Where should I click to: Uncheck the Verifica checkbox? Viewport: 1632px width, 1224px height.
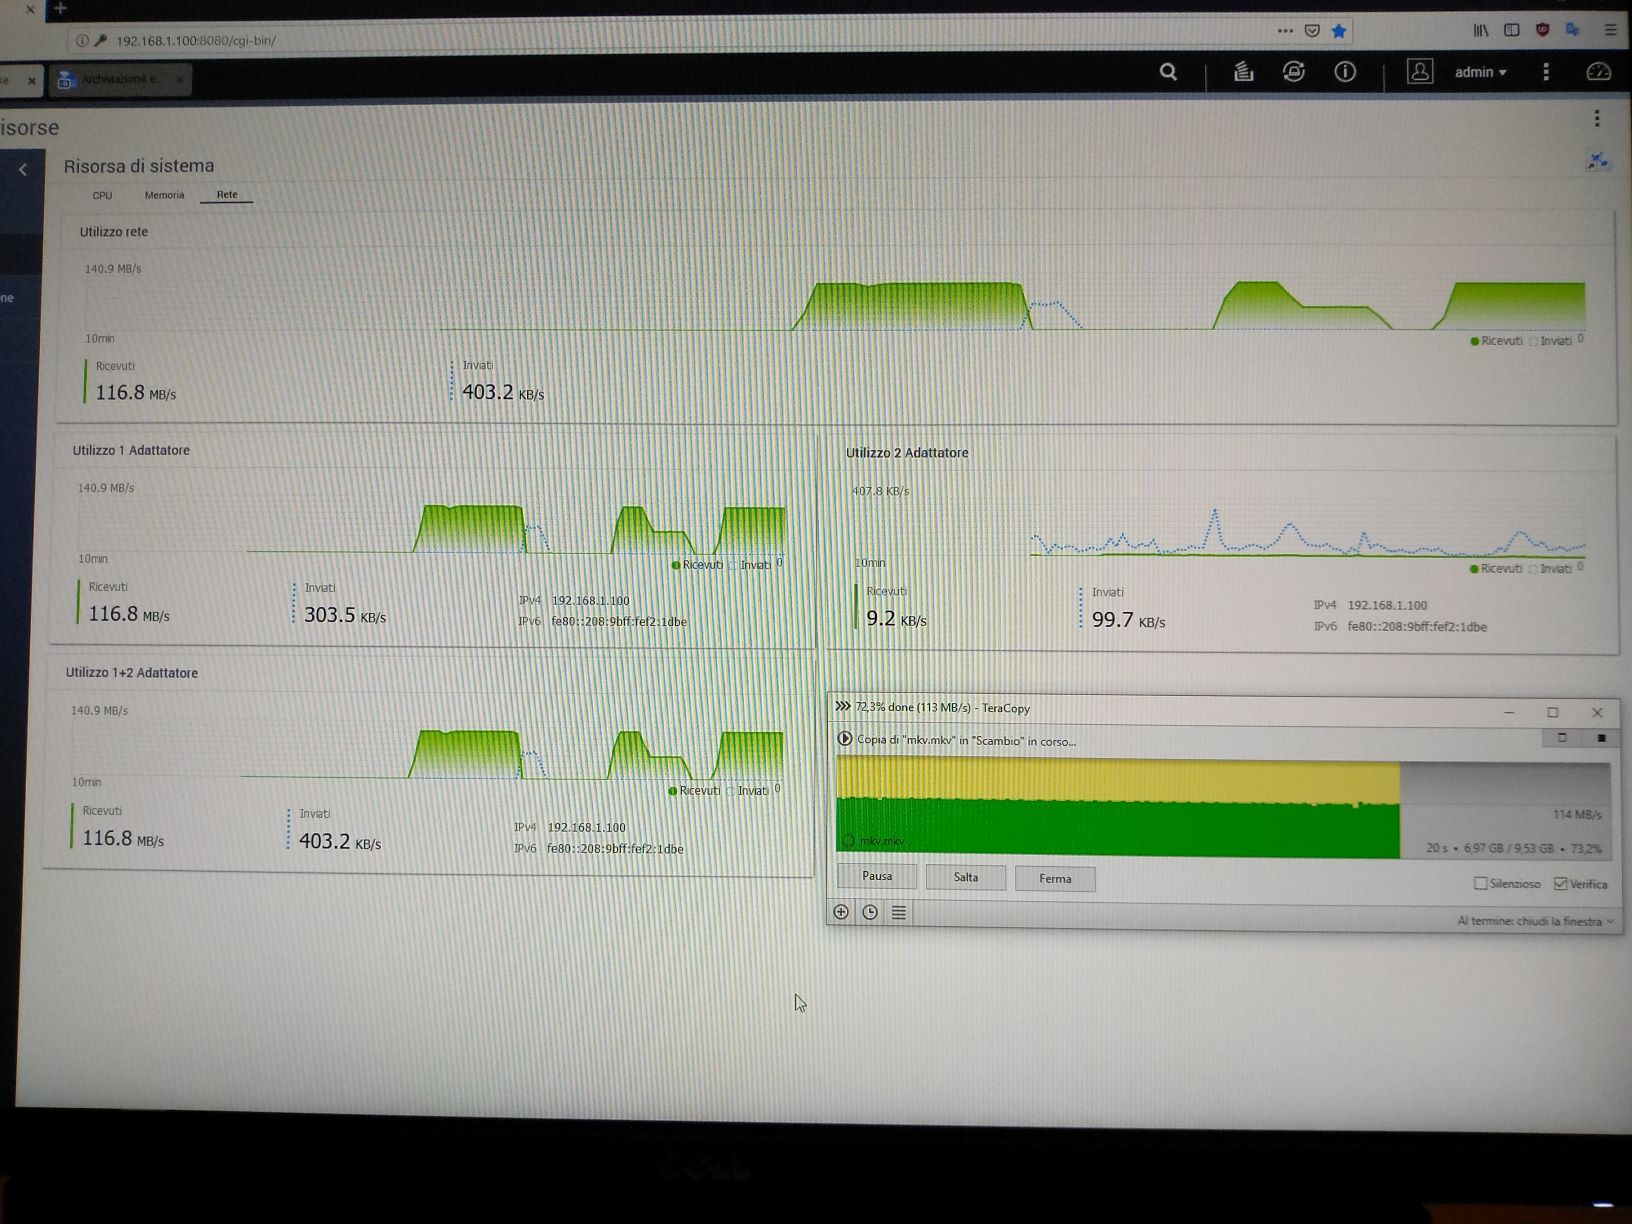pos(1561,883)
